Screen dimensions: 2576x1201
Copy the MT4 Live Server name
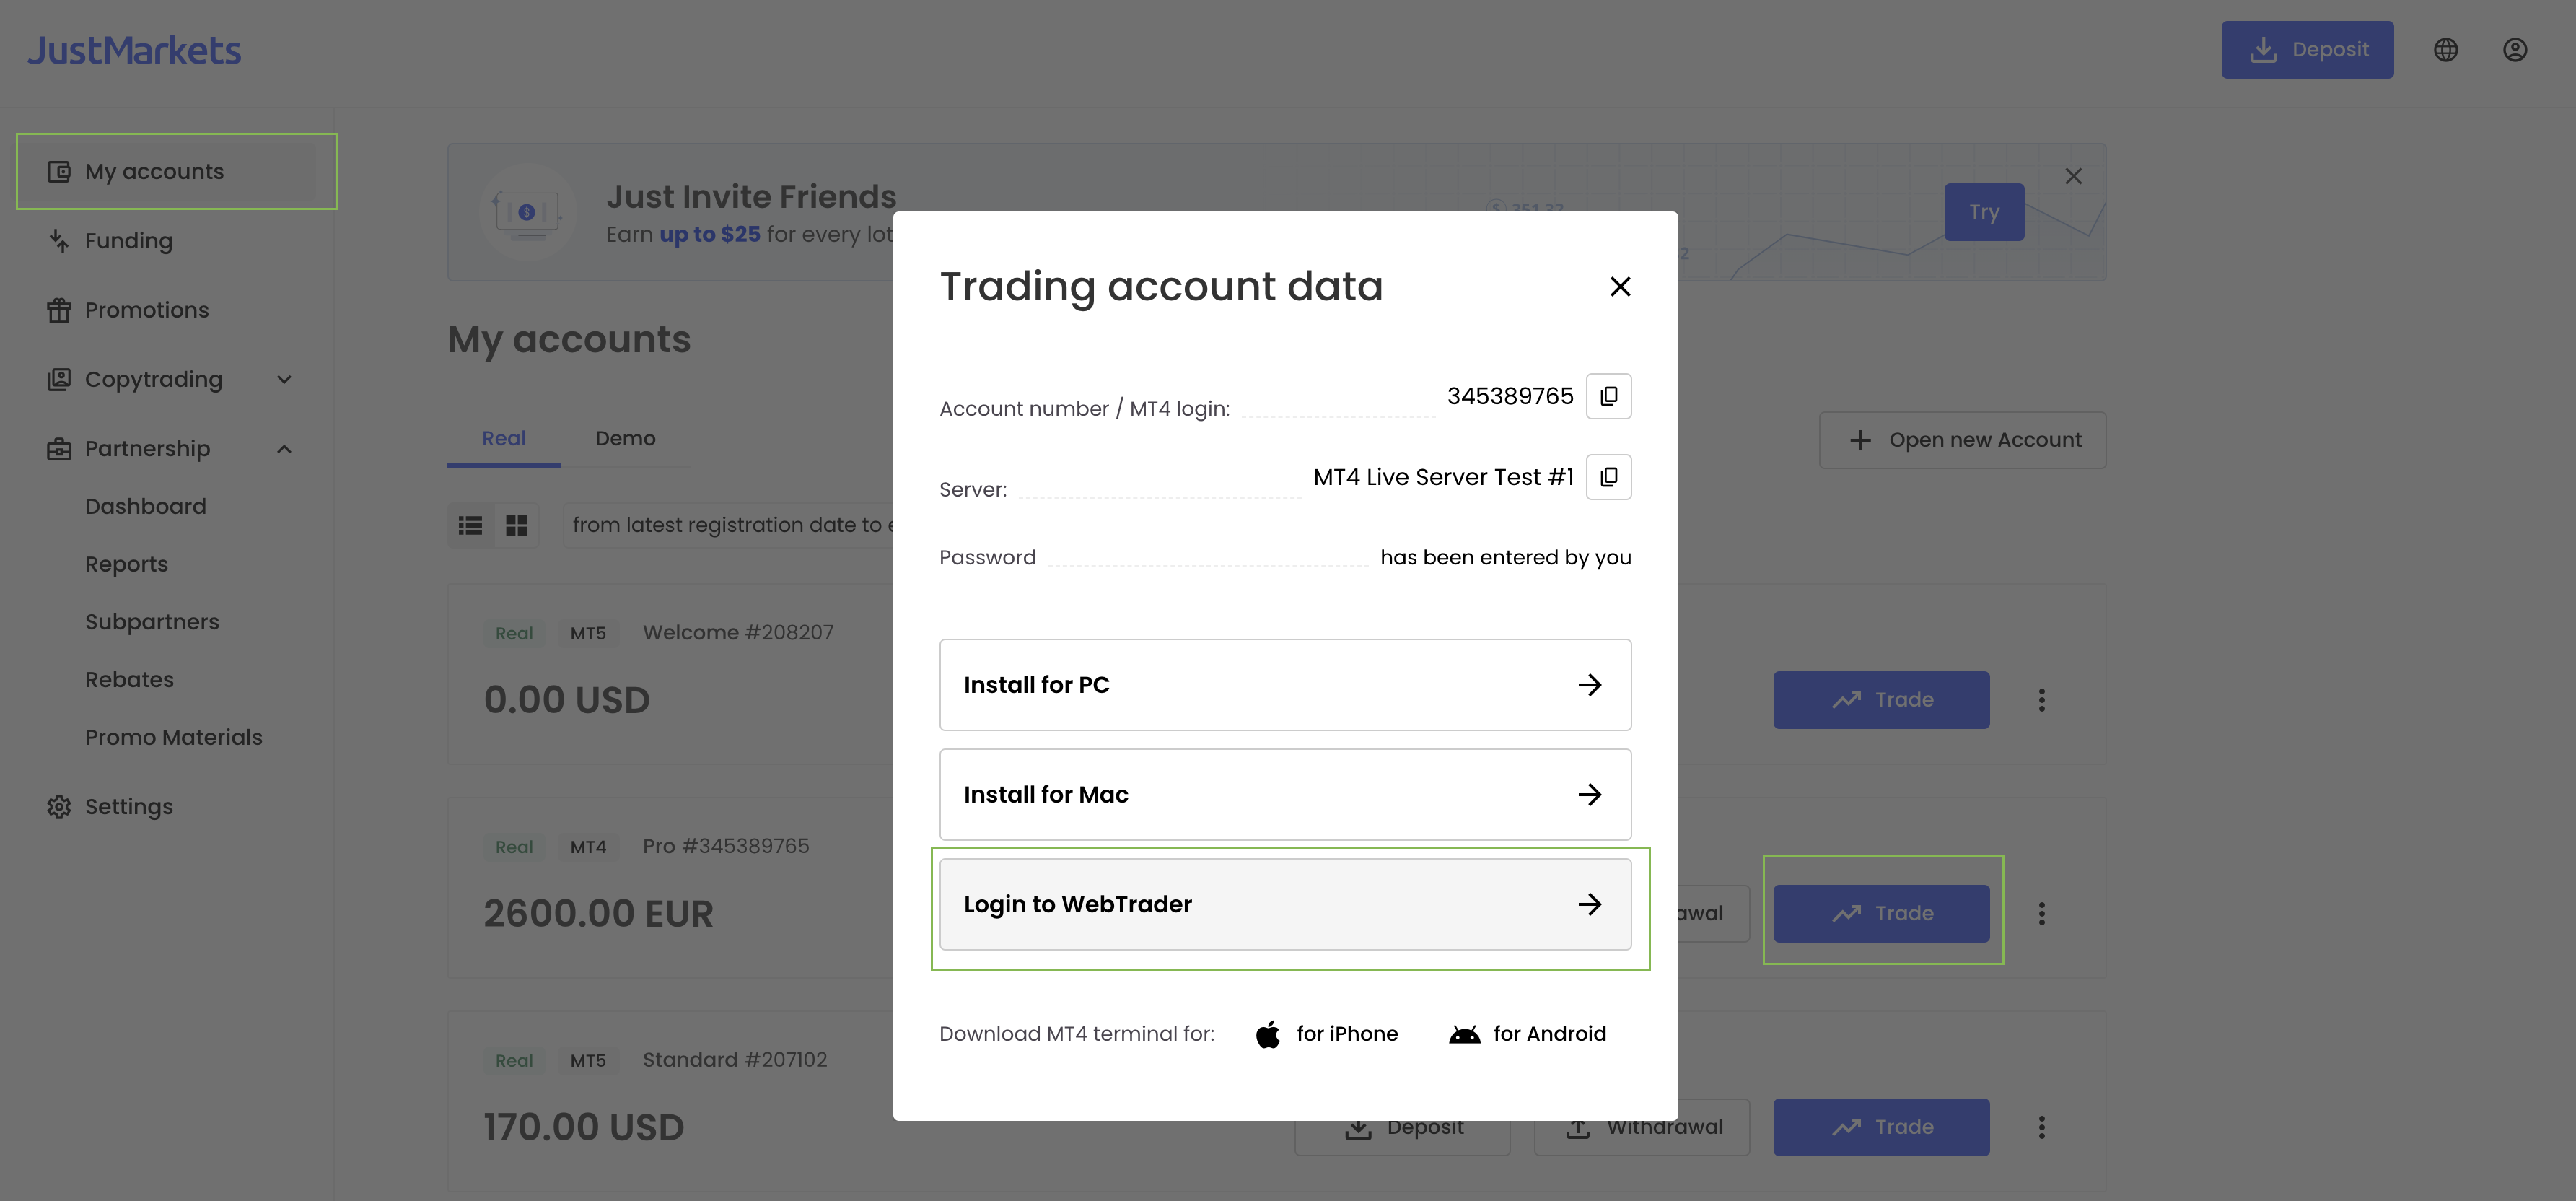coord(1608,477)
